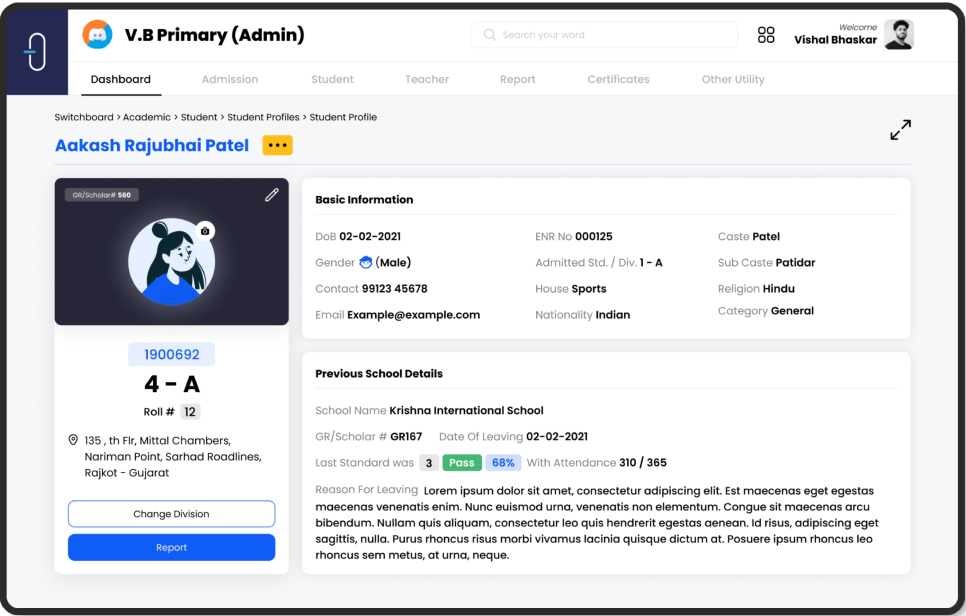Click the Search your word field
Image resolution: width=966 pixels, height=616 pixels.
[x=604, y=35]
